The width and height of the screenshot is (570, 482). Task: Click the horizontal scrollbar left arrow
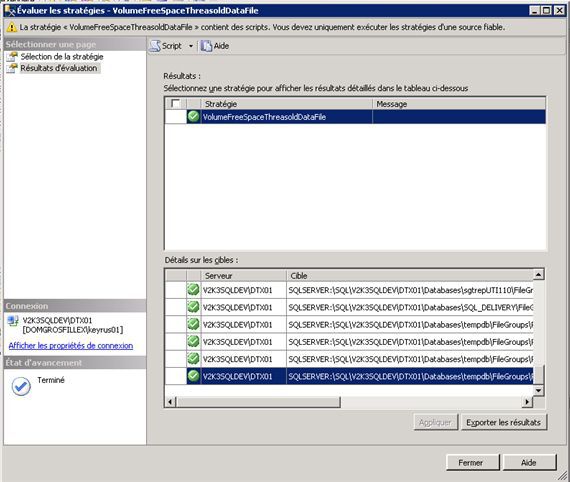coord(170,402)
